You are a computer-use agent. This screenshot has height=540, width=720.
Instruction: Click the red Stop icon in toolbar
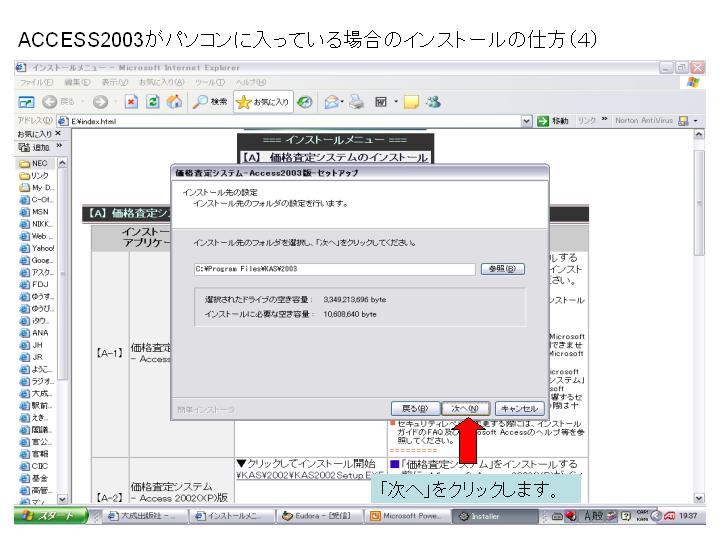point(131,101)
